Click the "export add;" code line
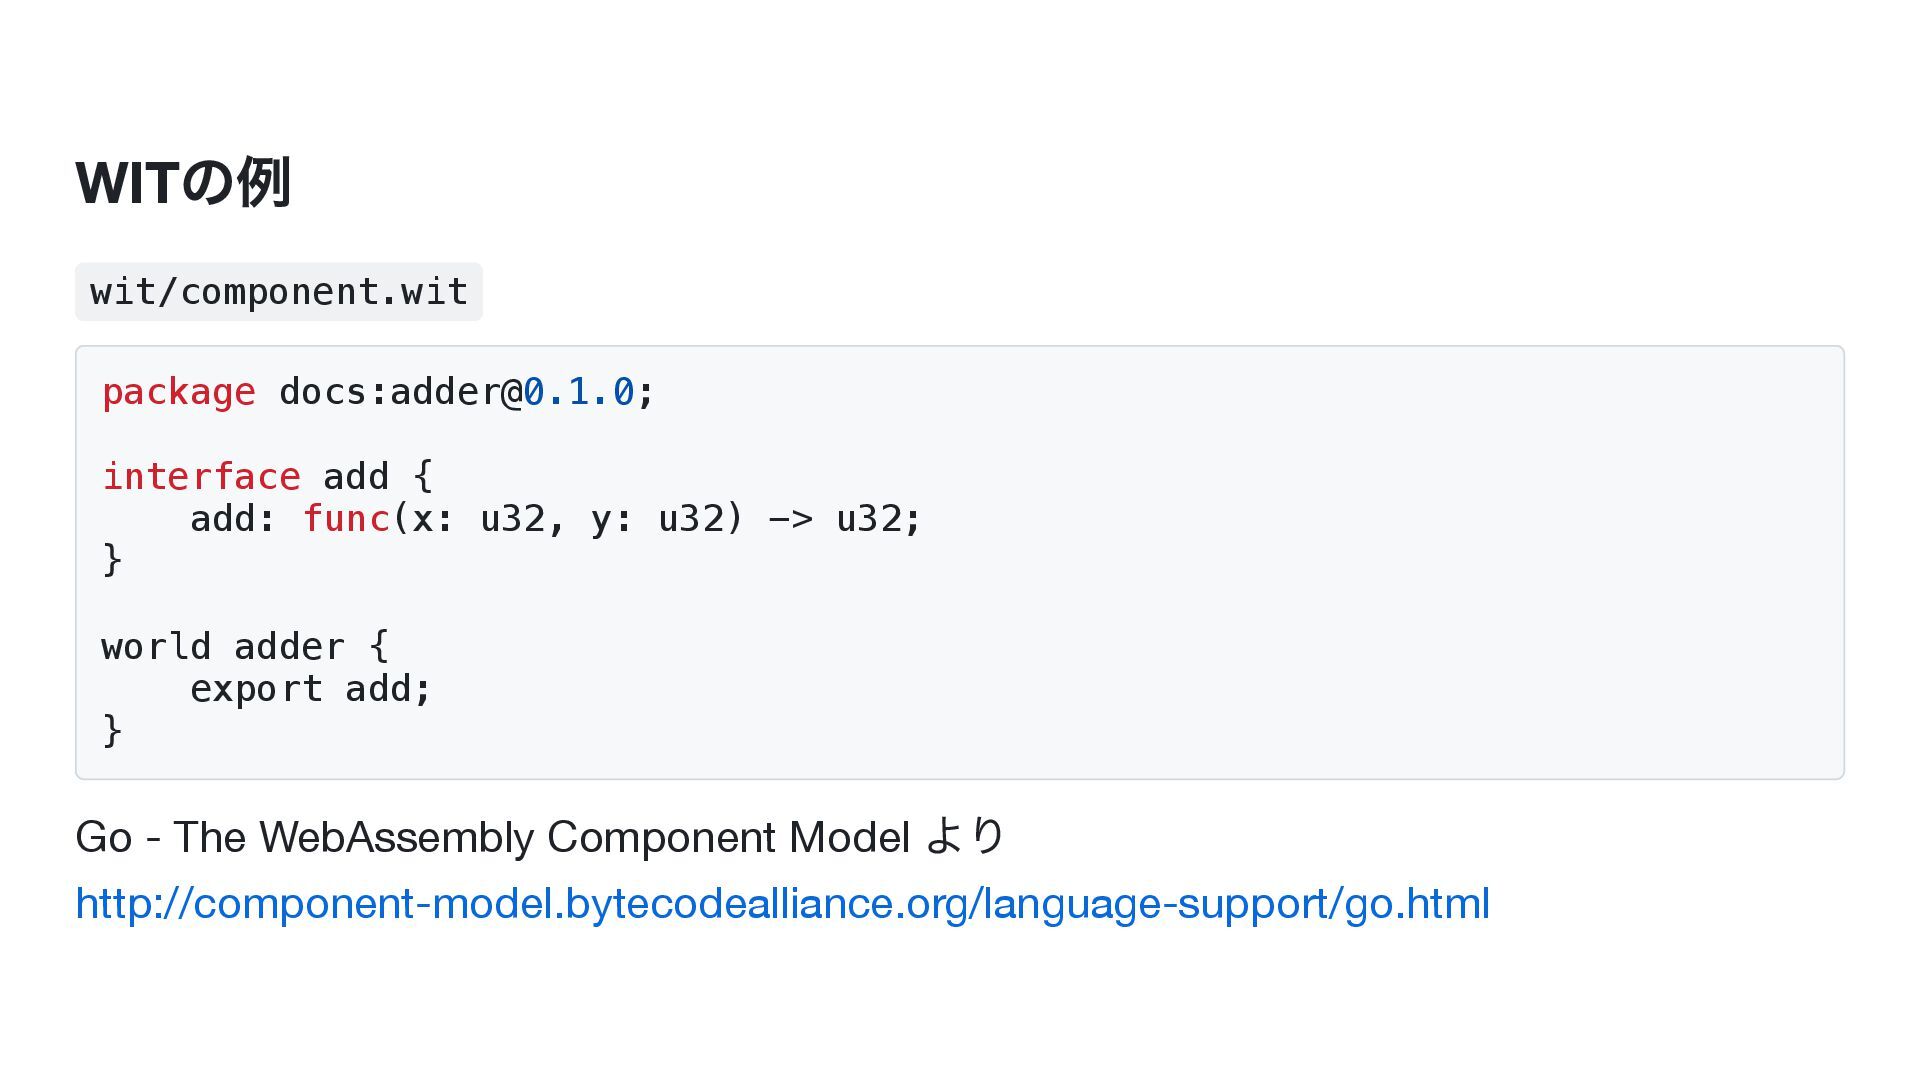 point(310,689)
